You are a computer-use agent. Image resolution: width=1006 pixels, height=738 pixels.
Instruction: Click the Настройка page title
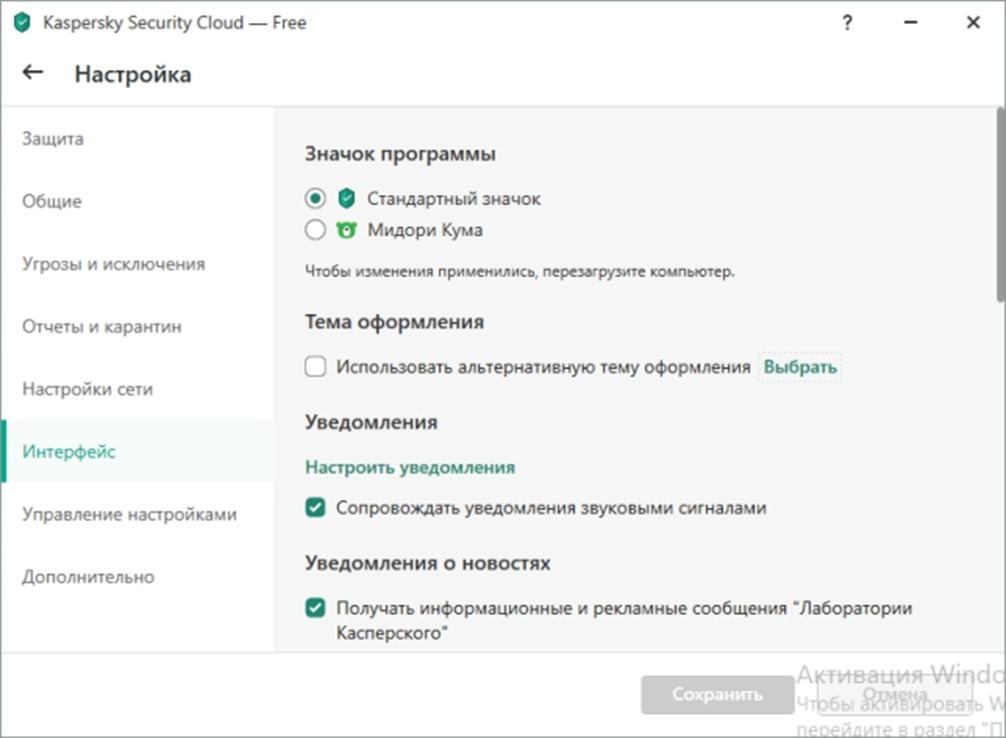pyautogui.click(x=133, y=74)
